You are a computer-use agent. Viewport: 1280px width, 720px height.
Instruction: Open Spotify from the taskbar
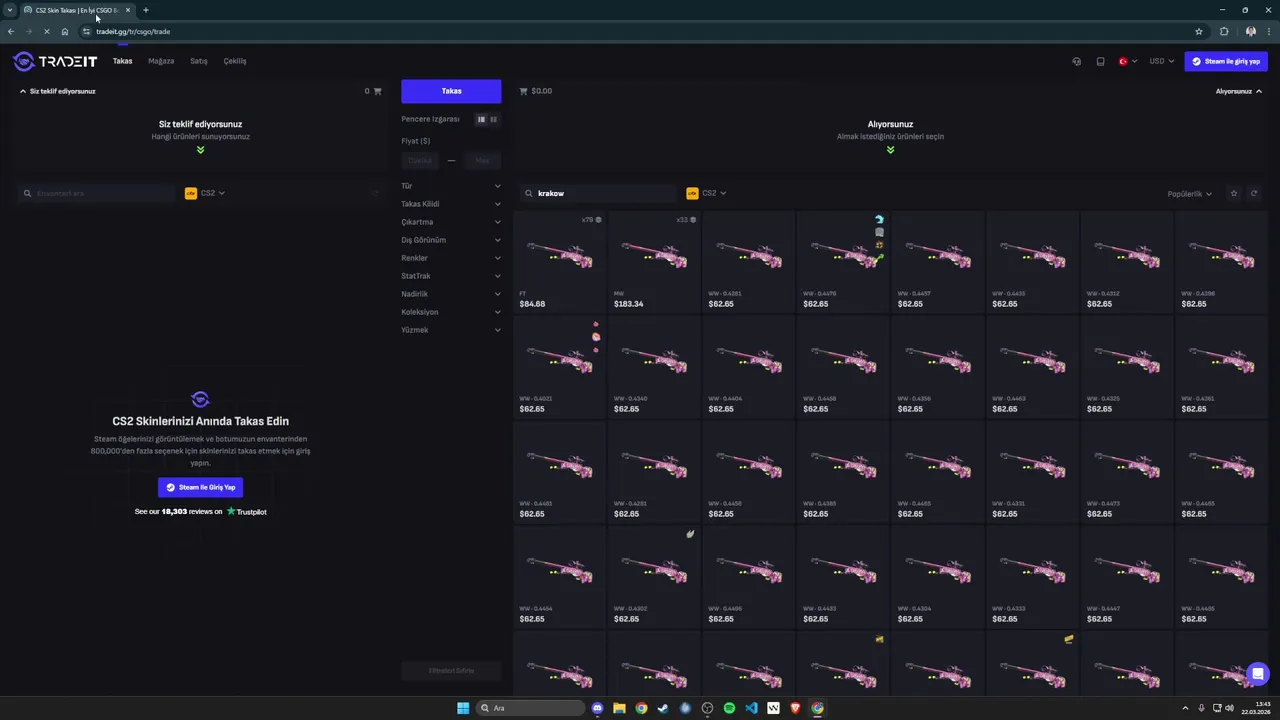point(729,708)
